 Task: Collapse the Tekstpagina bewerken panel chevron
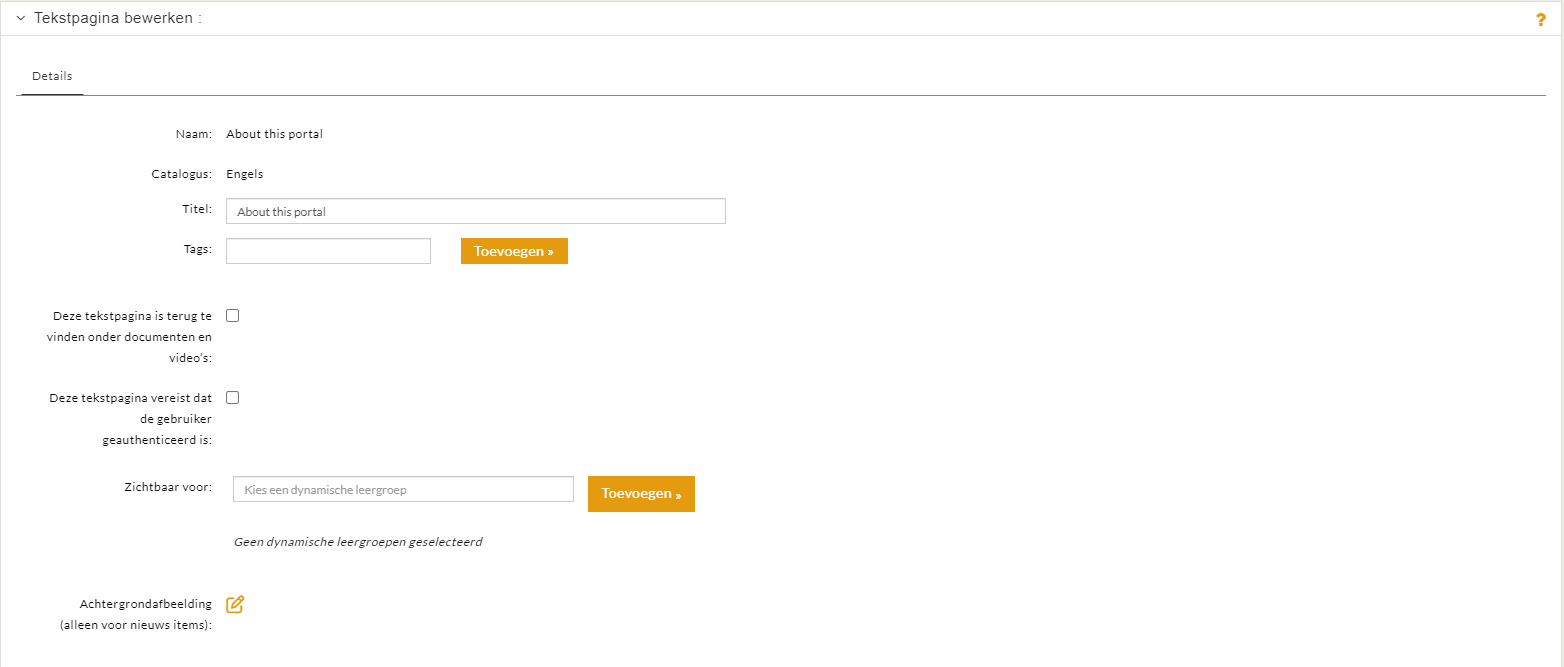tap(20, 19)
